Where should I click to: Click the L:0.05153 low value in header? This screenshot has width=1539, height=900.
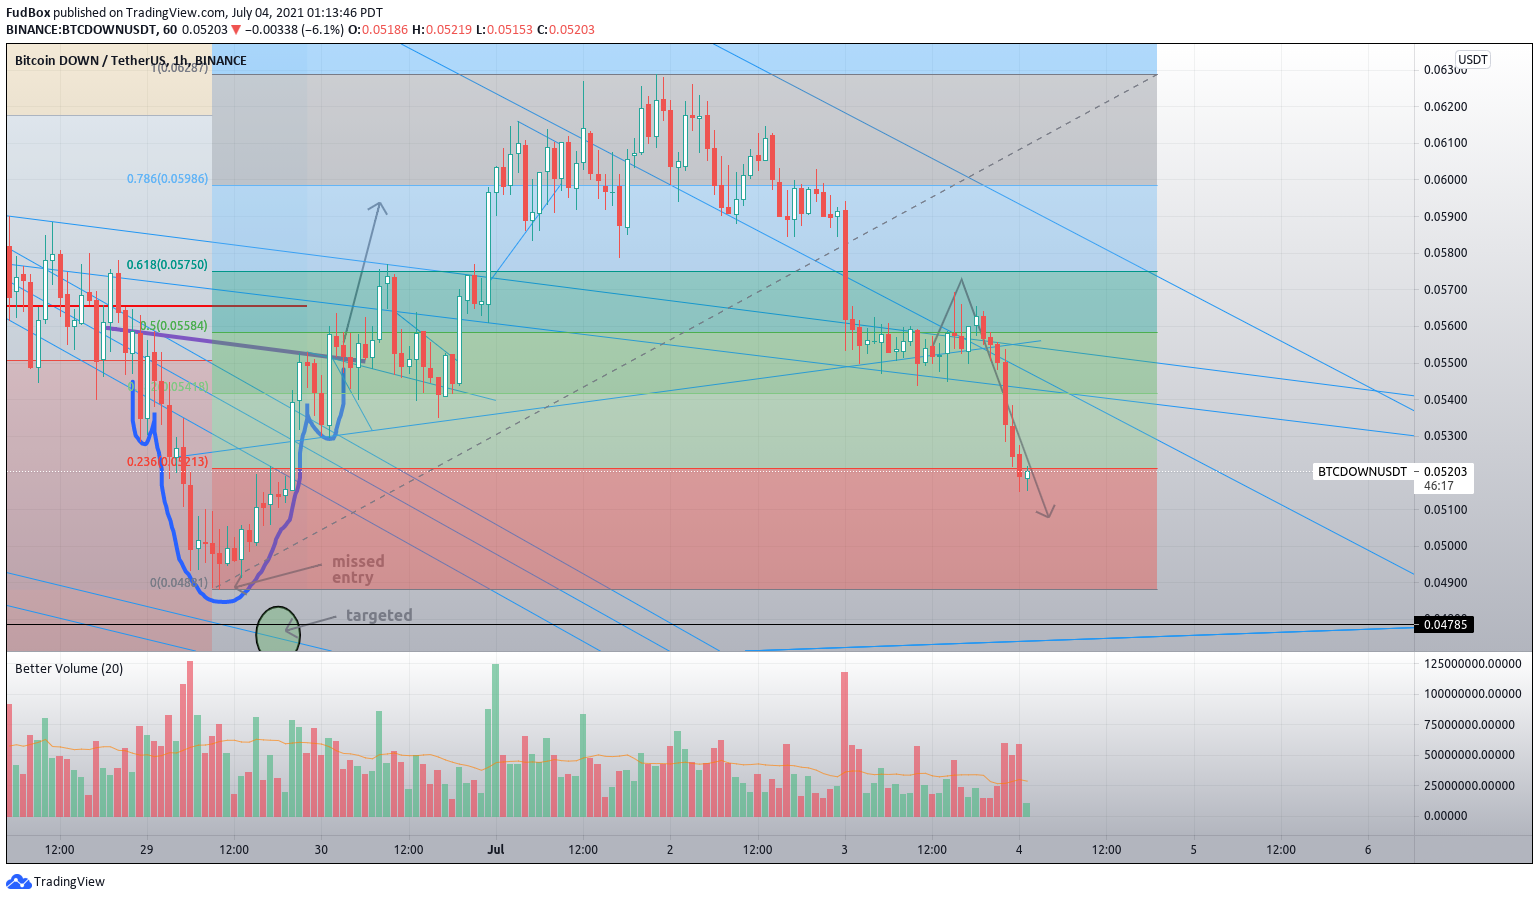[504, 30]
